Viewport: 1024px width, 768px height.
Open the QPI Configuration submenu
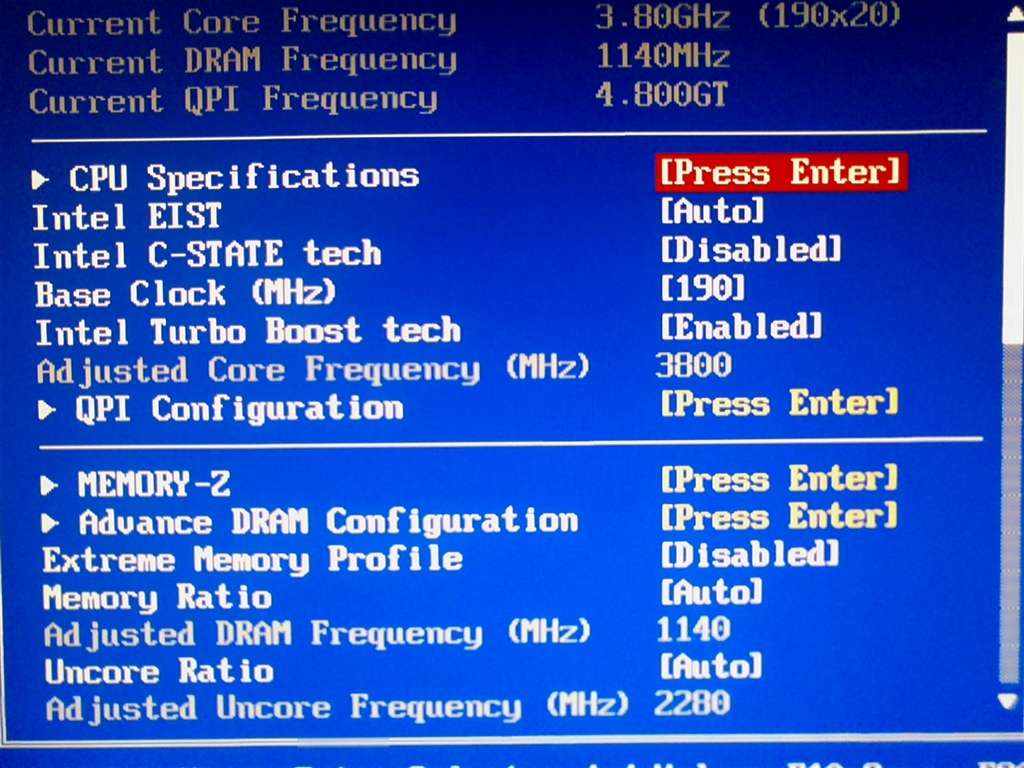coord(240,408)
